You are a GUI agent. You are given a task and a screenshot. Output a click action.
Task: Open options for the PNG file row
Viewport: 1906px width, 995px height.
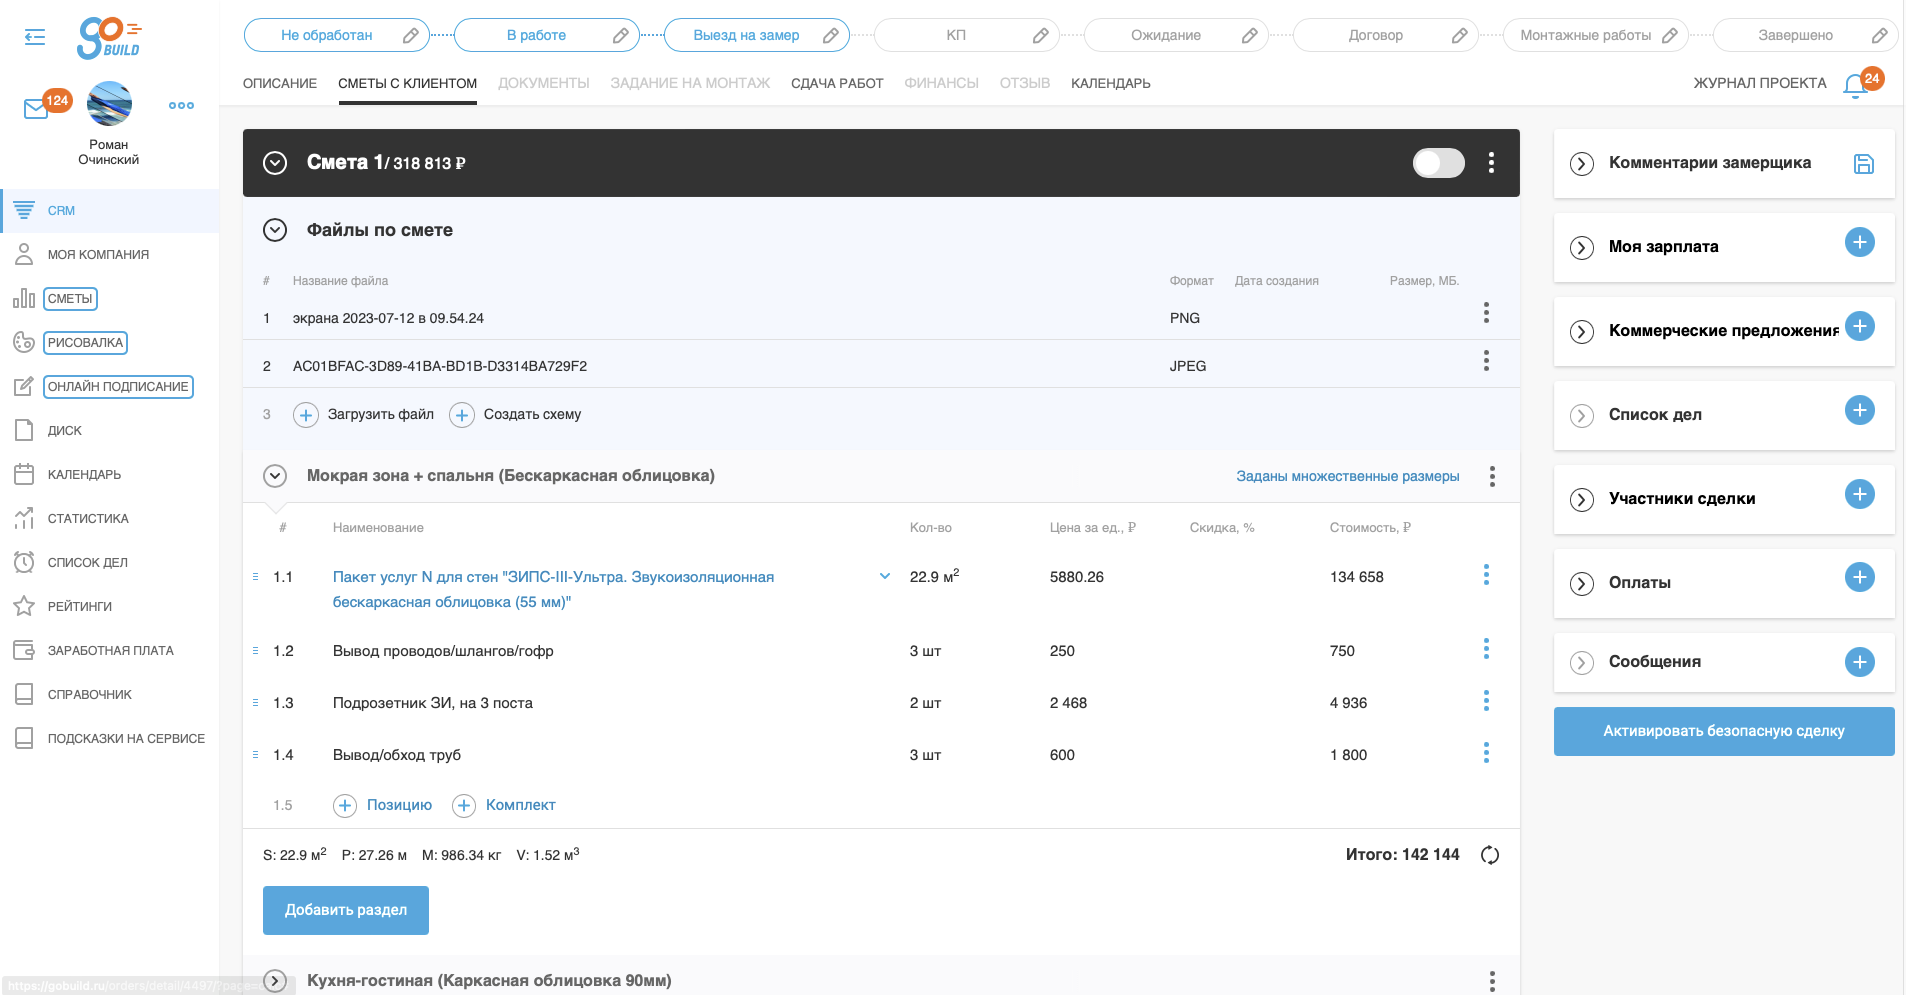(x=1486, y=313)
